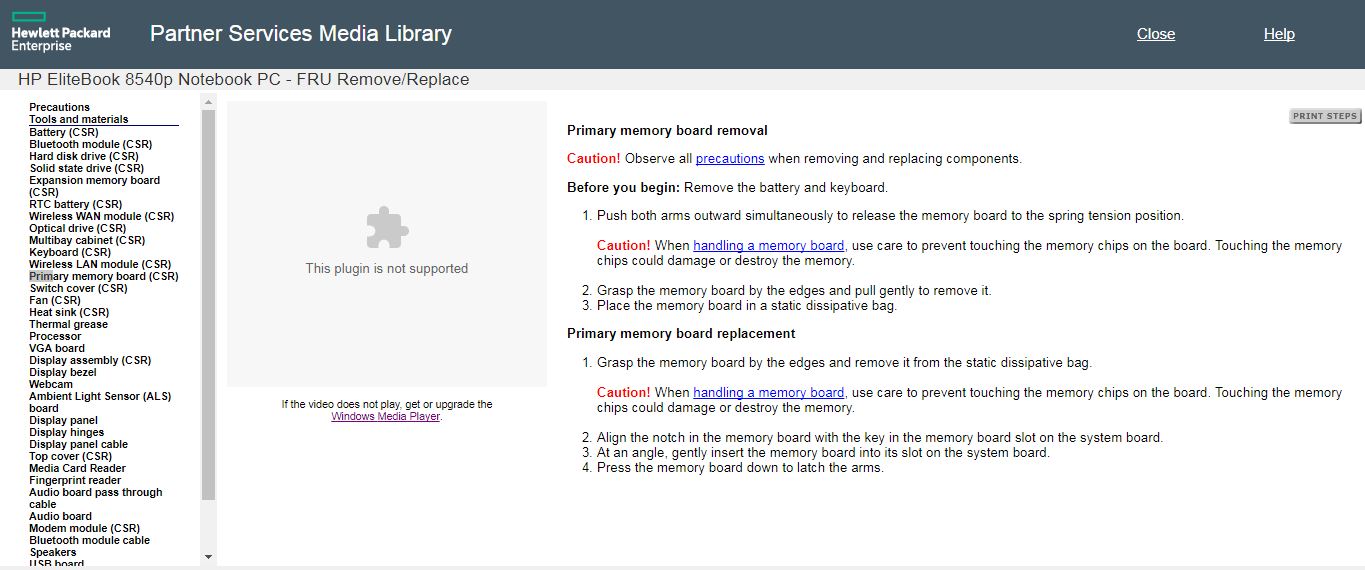Open Modem module (CSR) procedure
Image resolution: width=1365 pixels, height=570 pixels.
point(85,528)
